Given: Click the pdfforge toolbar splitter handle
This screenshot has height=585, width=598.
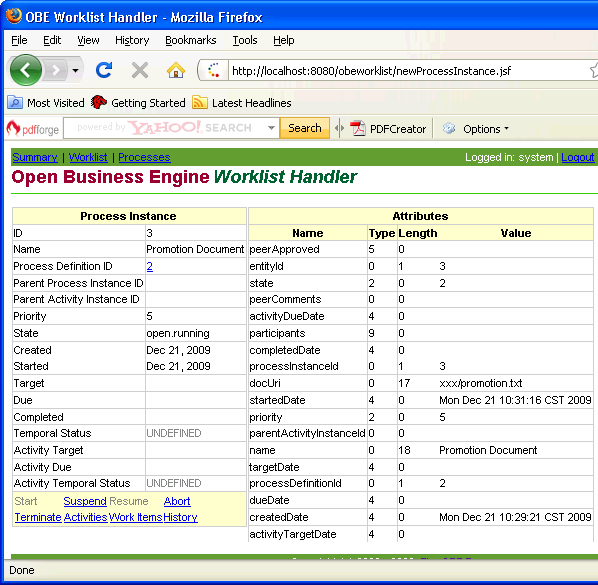Looking at the screenshot, I should click(339, 129).
